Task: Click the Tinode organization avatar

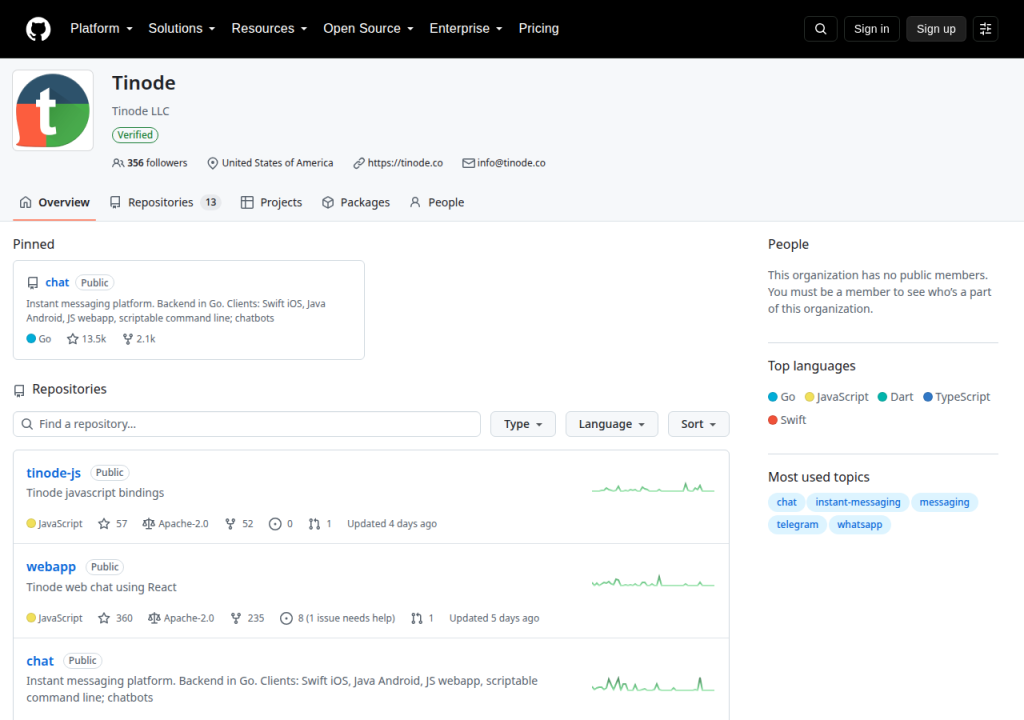Action: coord(53,110)
